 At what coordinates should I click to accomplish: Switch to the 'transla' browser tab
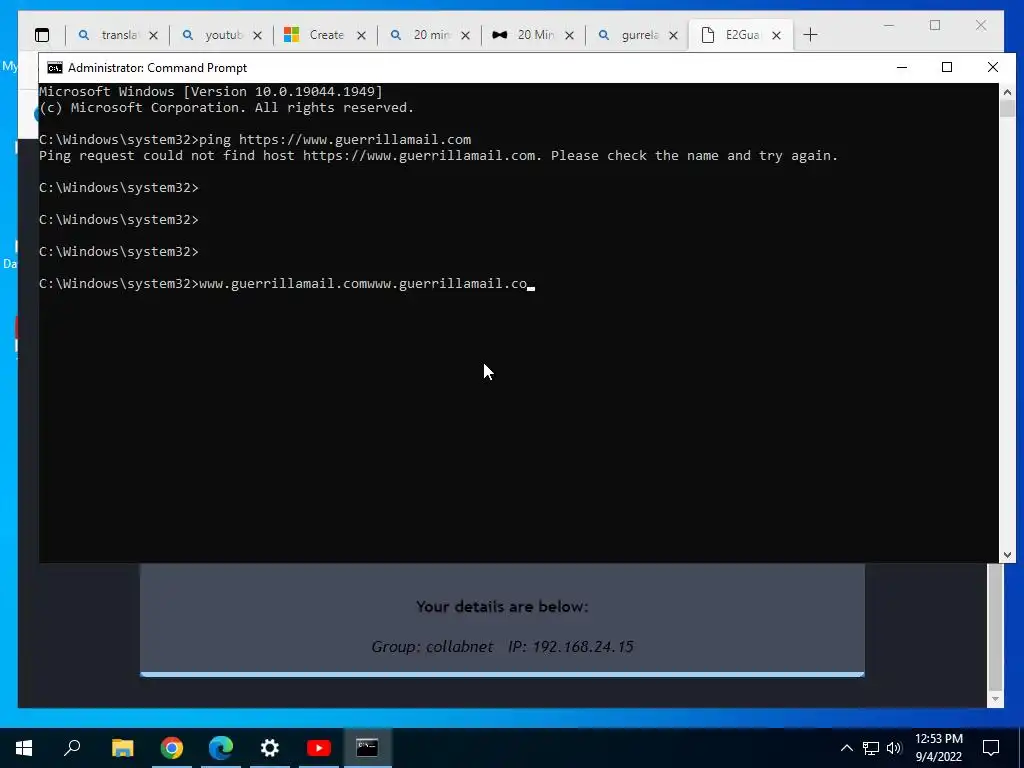[118, 35]
